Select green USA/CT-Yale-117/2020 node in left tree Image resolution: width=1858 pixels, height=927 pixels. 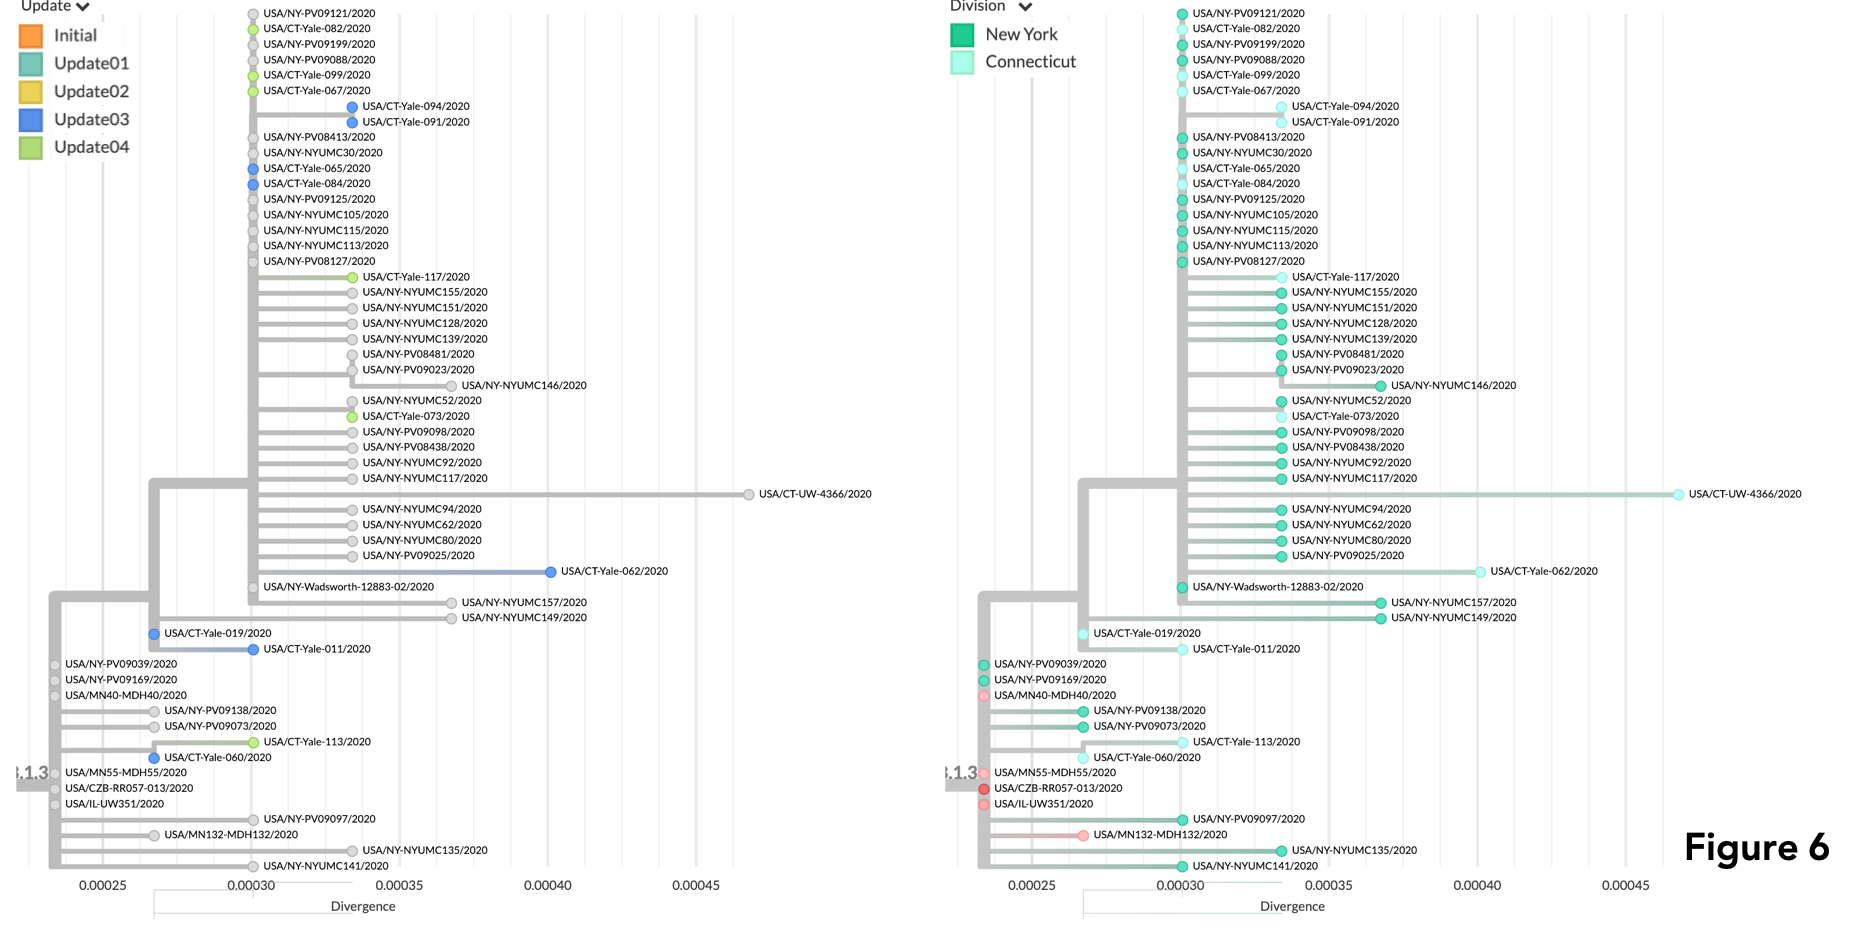click(352, 277)
